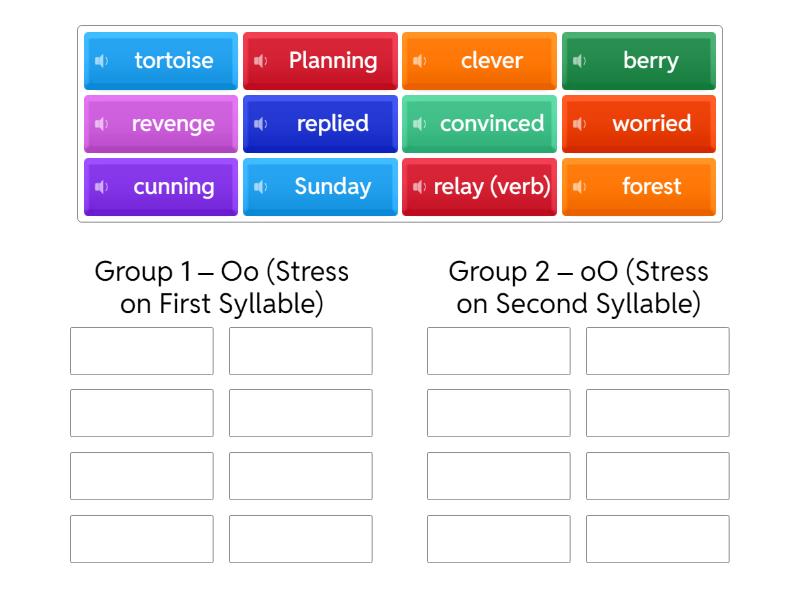Hear pronunciation of berry
This screenshot has width=800, height=600.
[579, 61]
